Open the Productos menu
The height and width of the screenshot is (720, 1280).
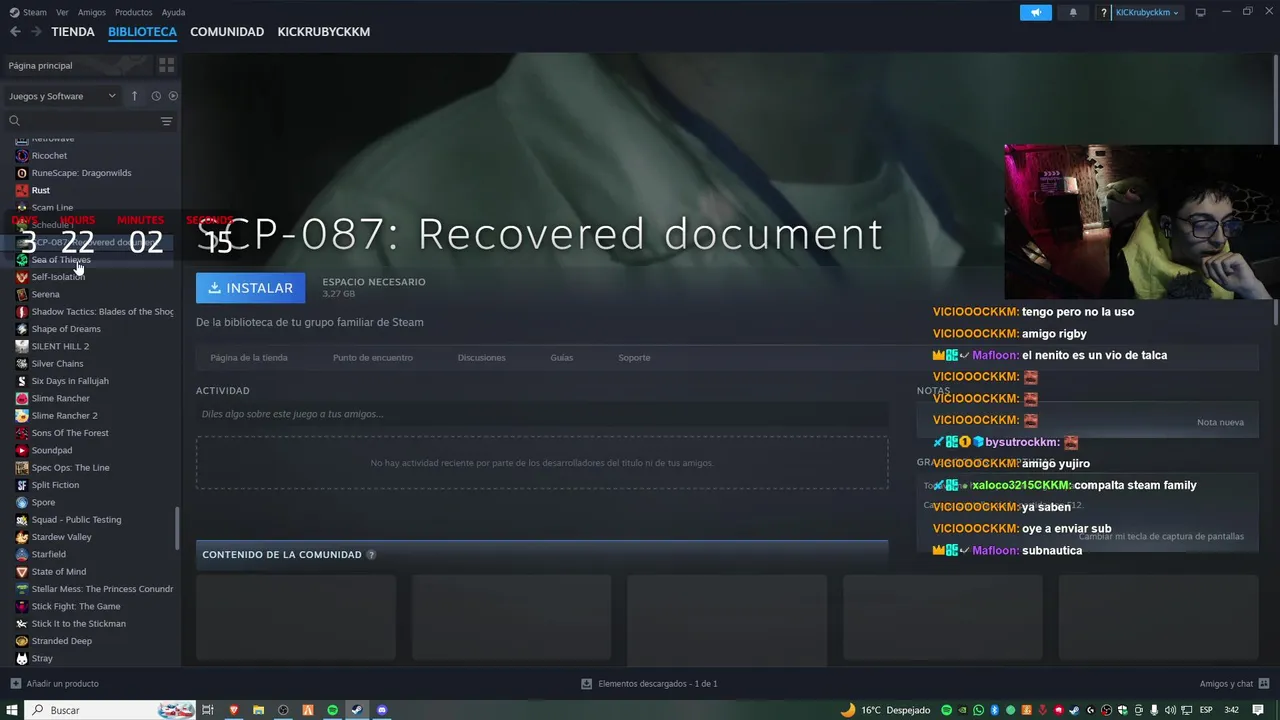[133, 12]
